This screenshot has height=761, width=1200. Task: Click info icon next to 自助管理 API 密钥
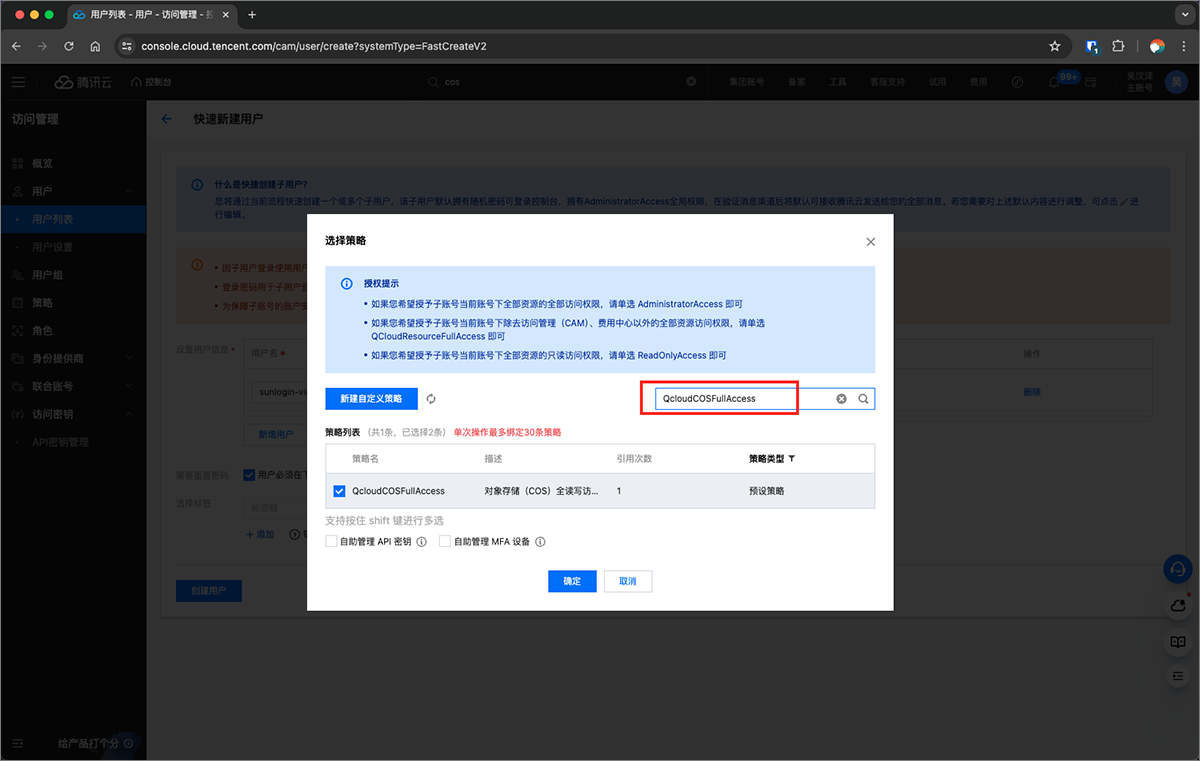[421, 542]
